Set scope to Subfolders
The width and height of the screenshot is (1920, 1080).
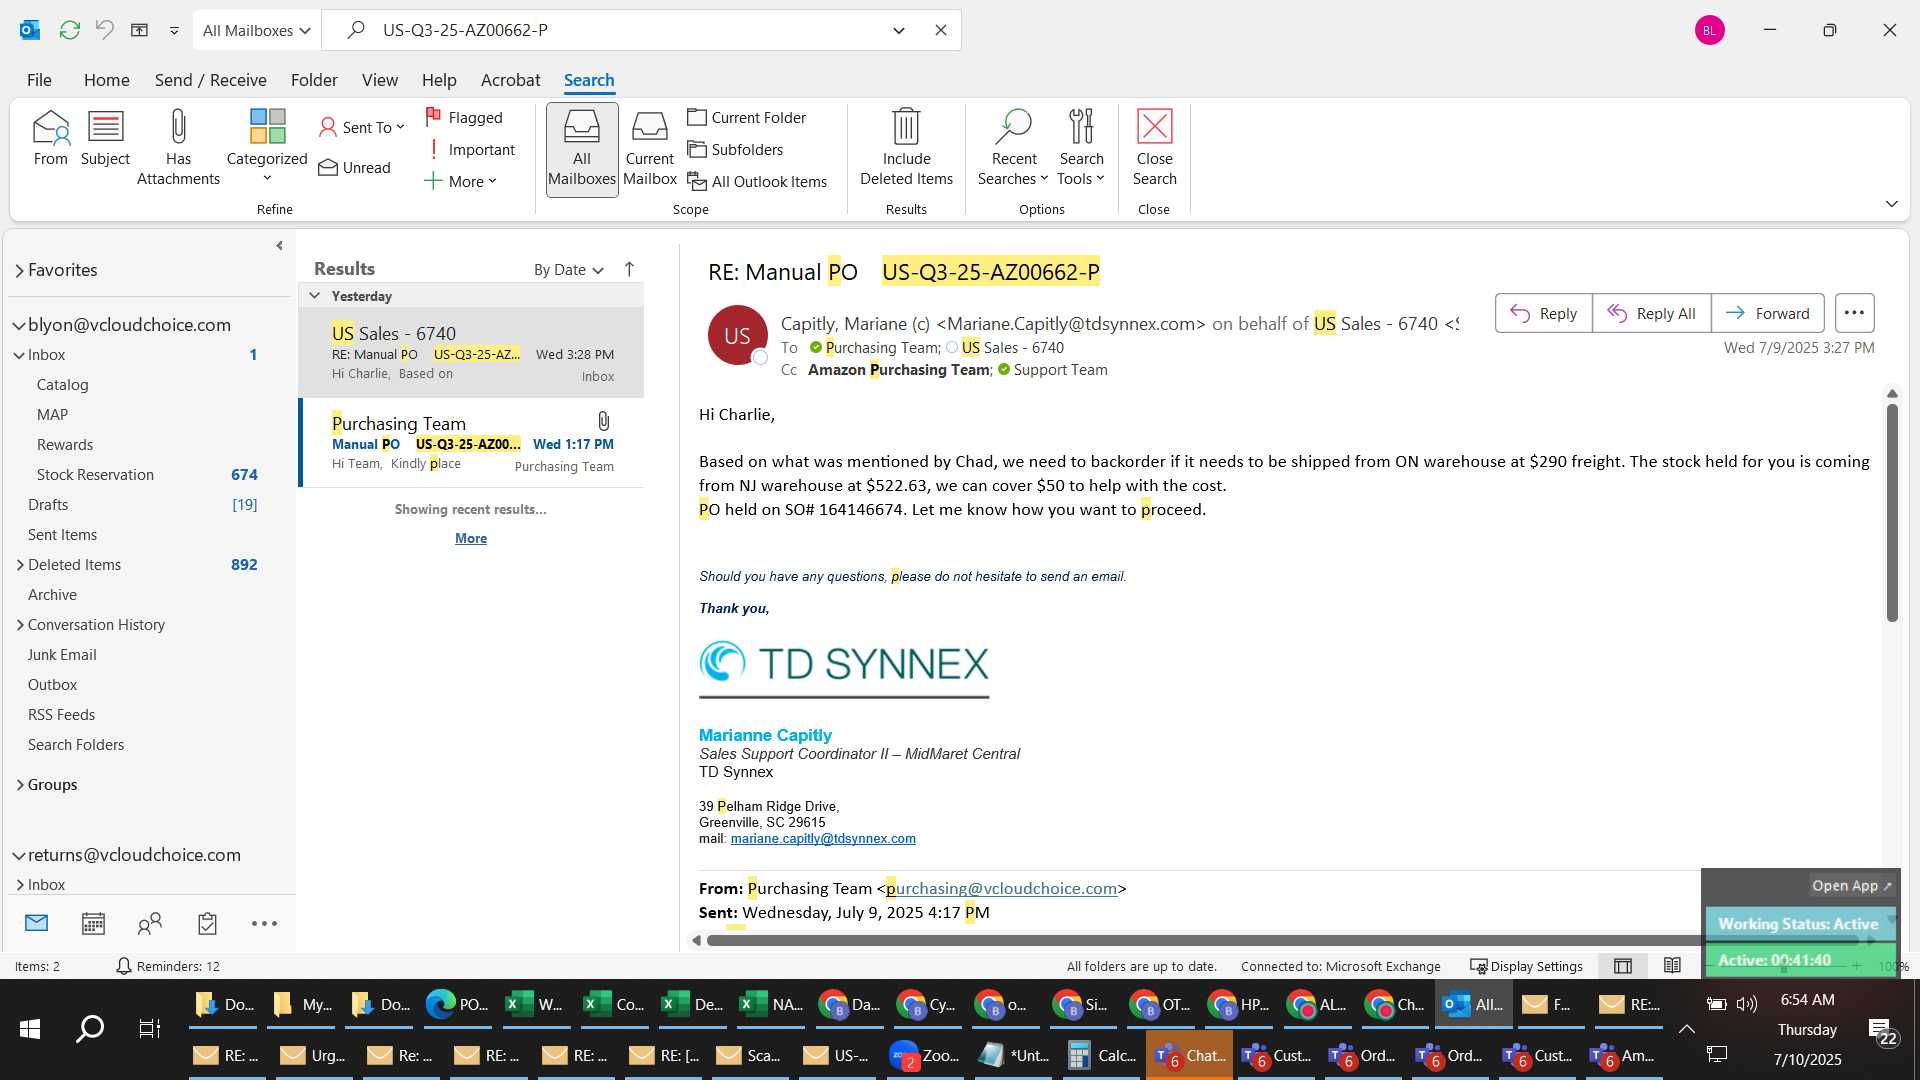(x=736, y=149)
